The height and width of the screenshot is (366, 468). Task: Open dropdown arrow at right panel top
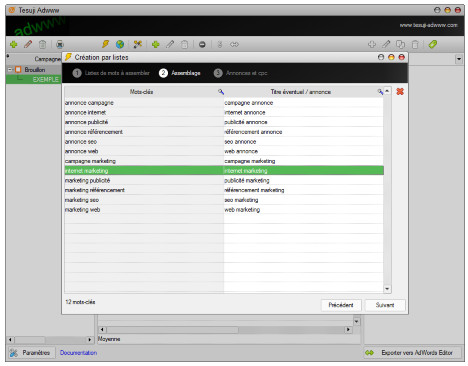tap(459, 59)
